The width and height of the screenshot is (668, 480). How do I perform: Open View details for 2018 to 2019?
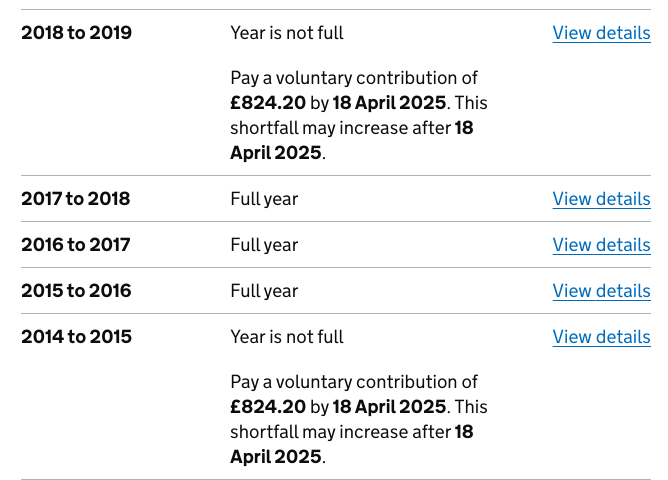(x=602, y=33)
